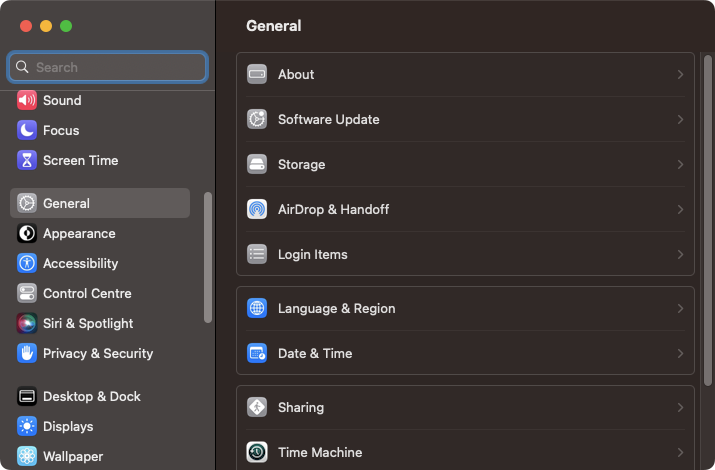Click the Language & Region globe icon

coord(257,308)
